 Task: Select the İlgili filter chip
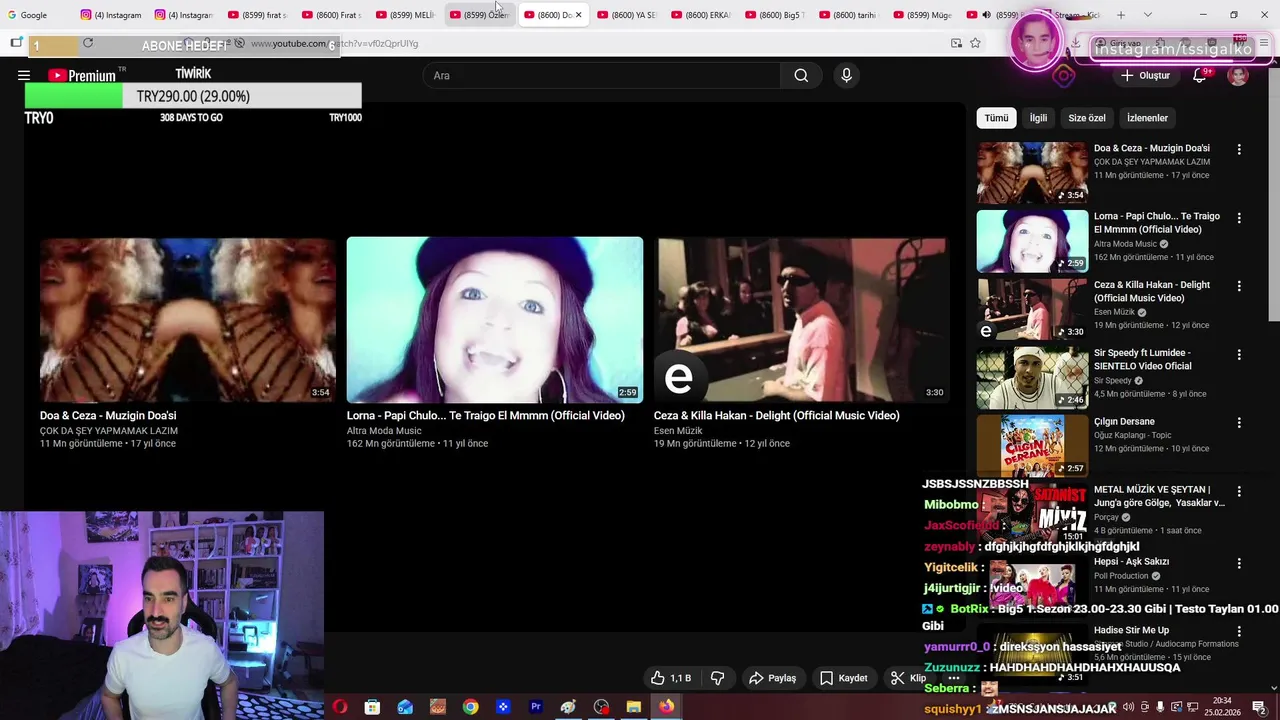[1038, 118]
